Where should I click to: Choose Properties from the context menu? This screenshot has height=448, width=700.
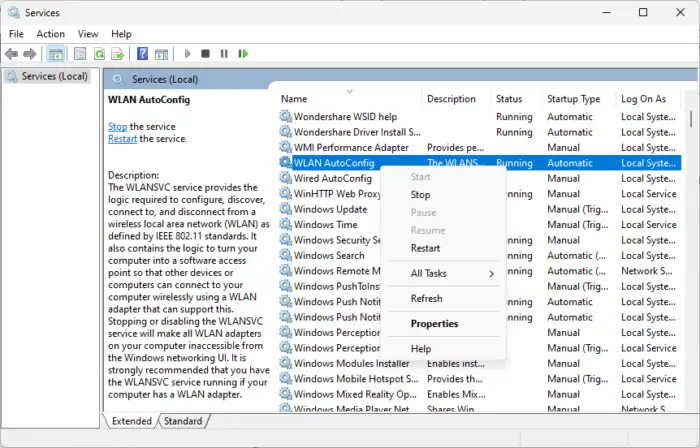click(434, 324)
